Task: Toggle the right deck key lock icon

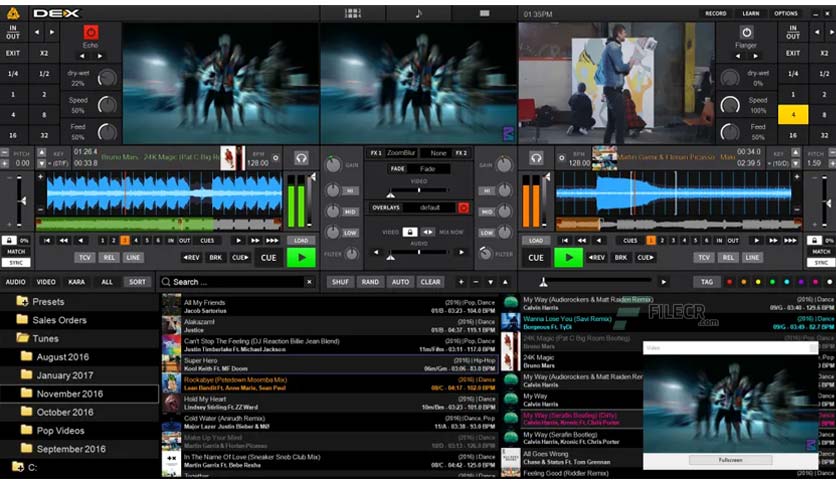Action: 814,240
